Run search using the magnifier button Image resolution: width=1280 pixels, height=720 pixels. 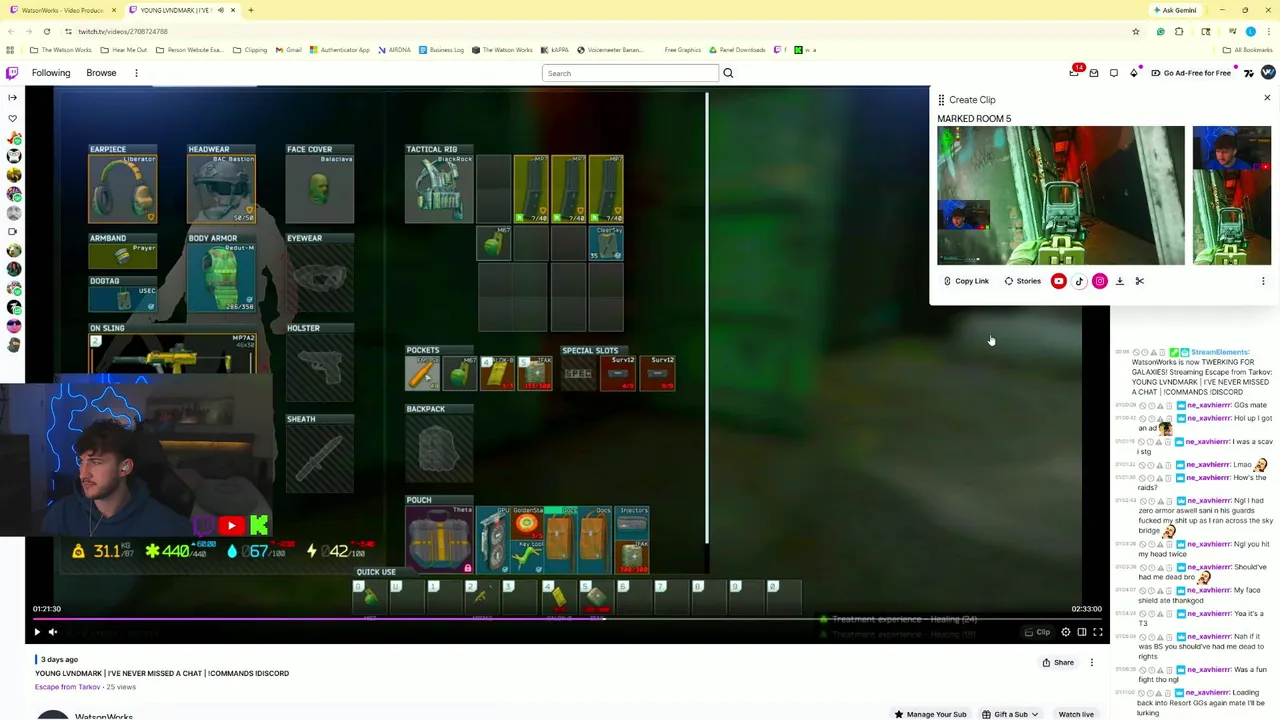[728, 73]
